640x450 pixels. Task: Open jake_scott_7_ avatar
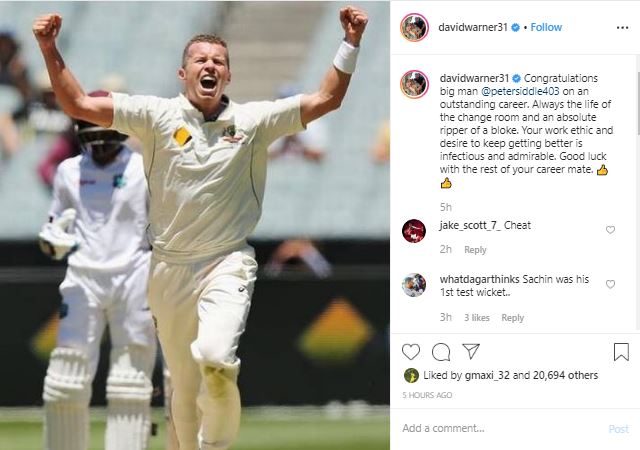414,231
